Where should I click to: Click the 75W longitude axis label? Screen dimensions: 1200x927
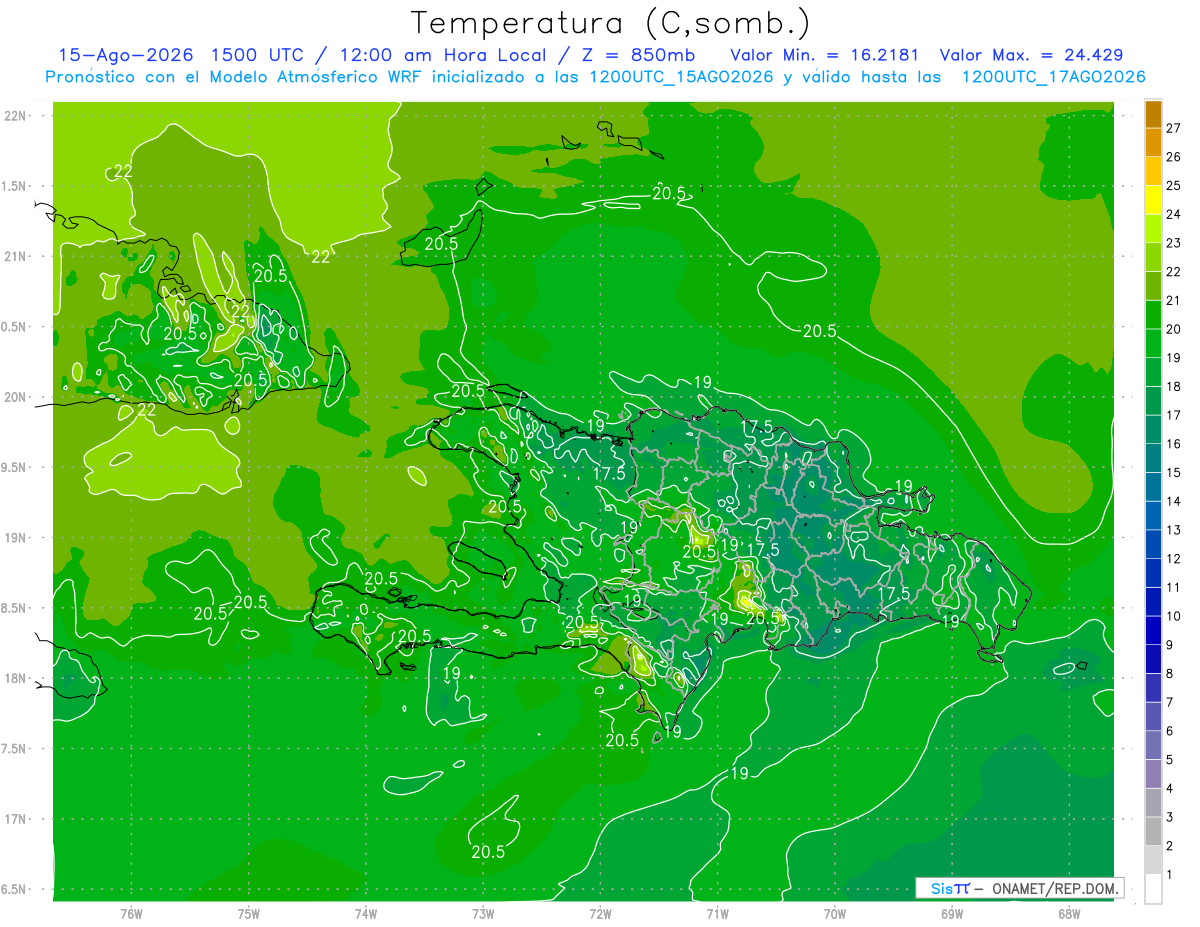point(249,914)
